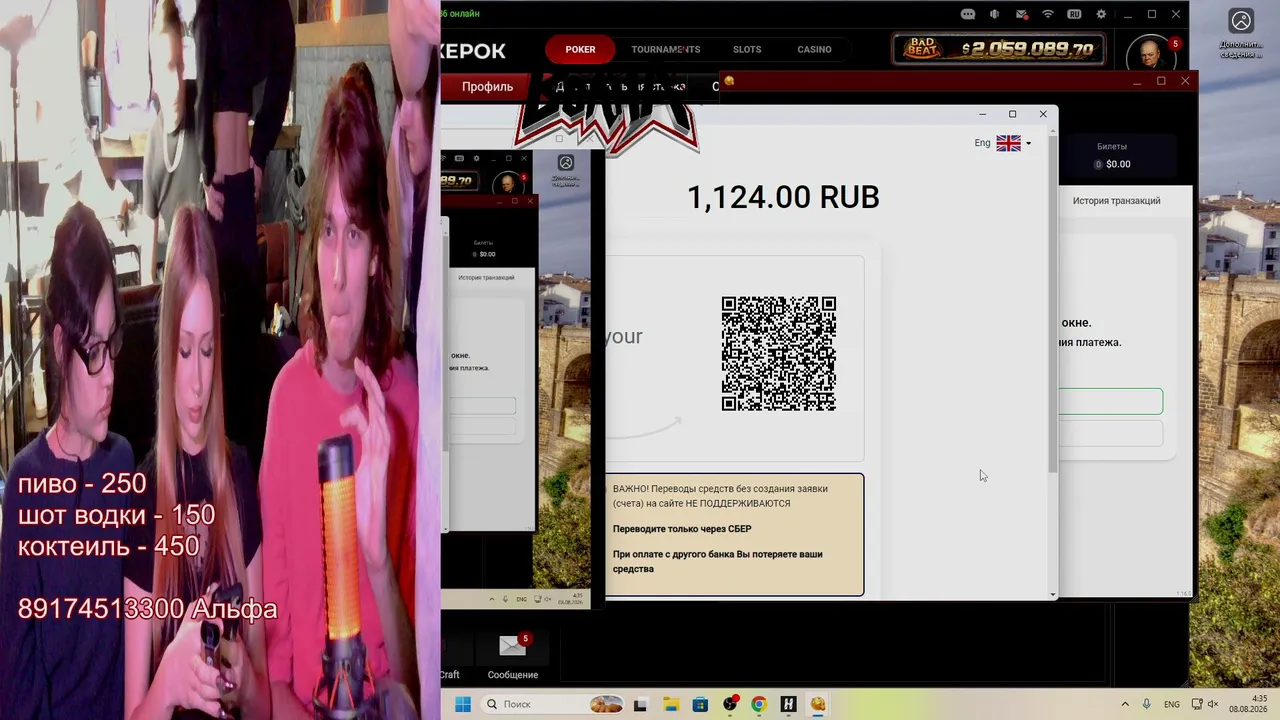
Task: Open the chat bubble icon in poker client header
Action: [x=967, y=14]
